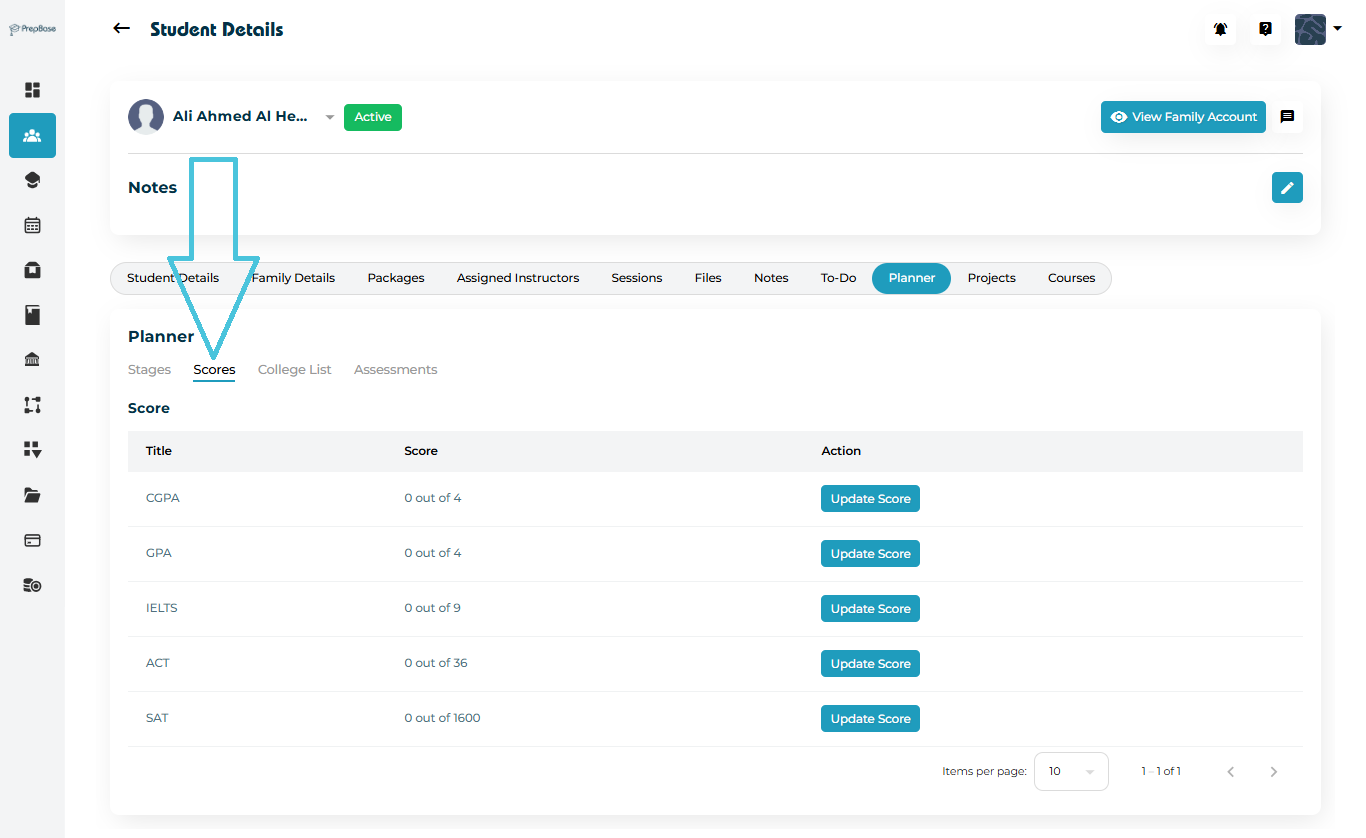The width and height of the screenshot is (1366, 838).
Task: Switch to the Assigned Instructors tab
Action: click(517, 278)
